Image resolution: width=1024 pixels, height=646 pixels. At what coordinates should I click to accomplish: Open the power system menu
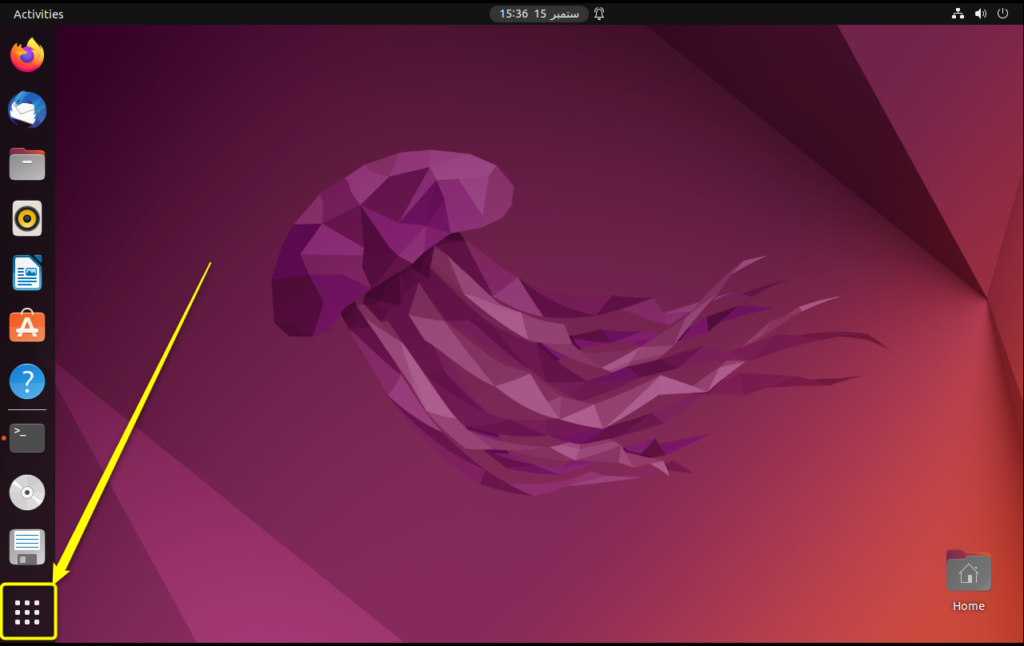pyautogui.click(x=1002, y=13)
